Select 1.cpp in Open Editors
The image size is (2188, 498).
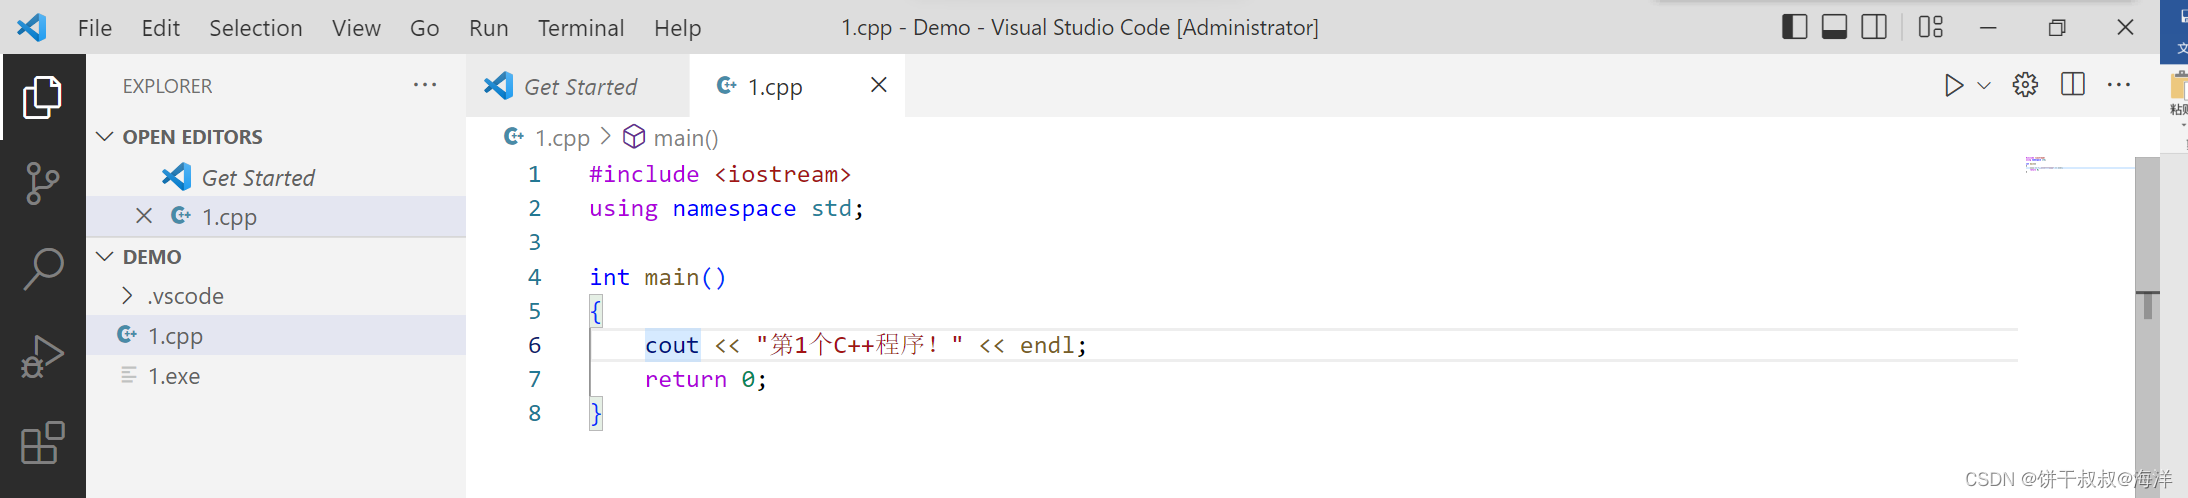[x=276, y=216]
